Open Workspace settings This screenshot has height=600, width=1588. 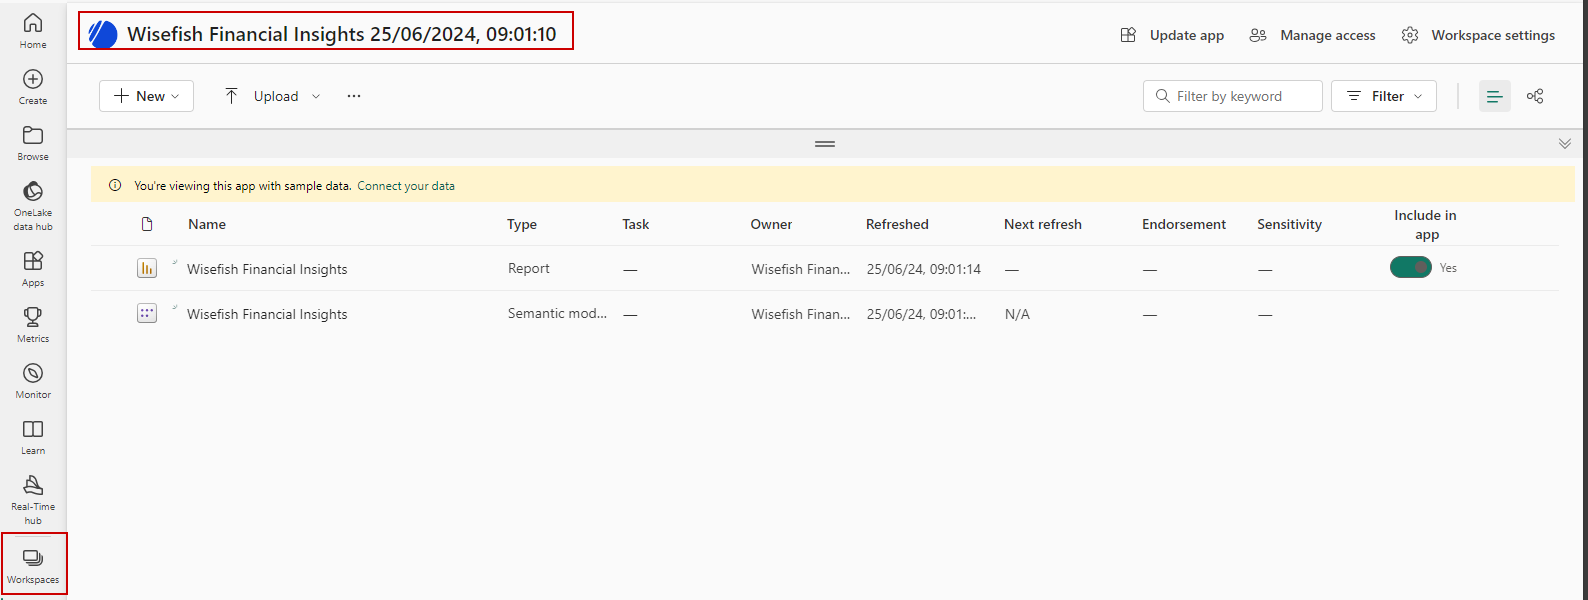pyautogui.click(x=1478, y=35)
